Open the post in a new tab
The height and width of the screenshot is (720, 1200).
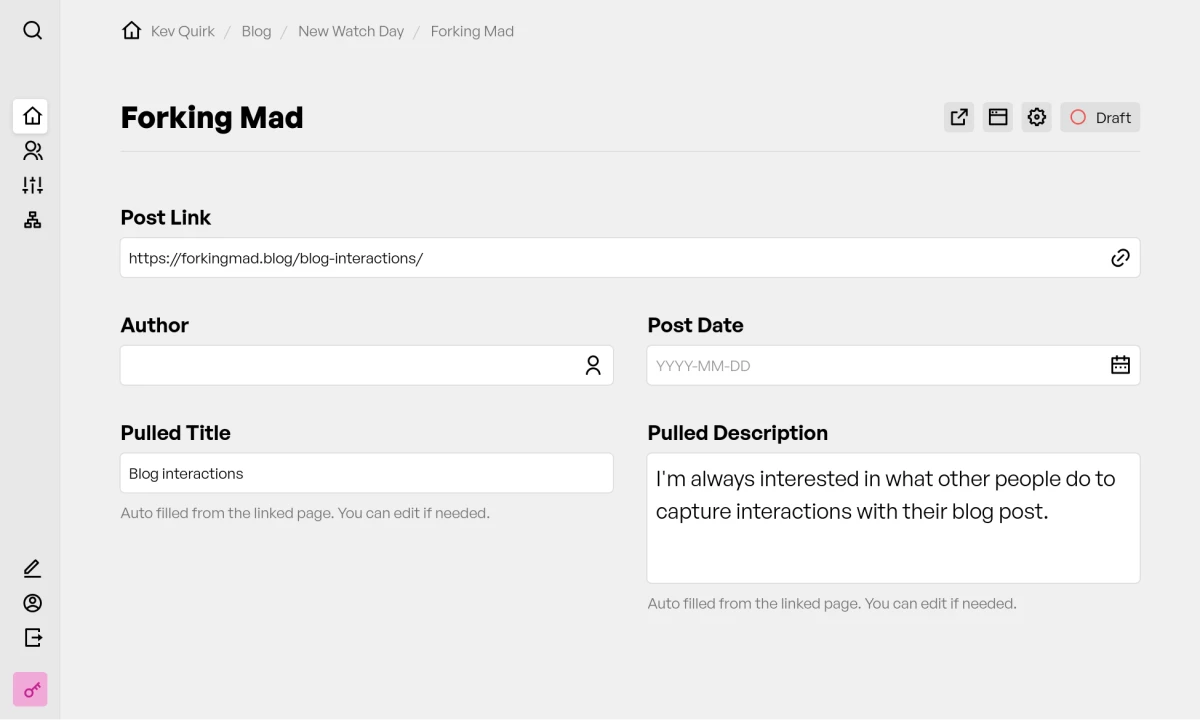pyautogui.click(x=958, y=117)
